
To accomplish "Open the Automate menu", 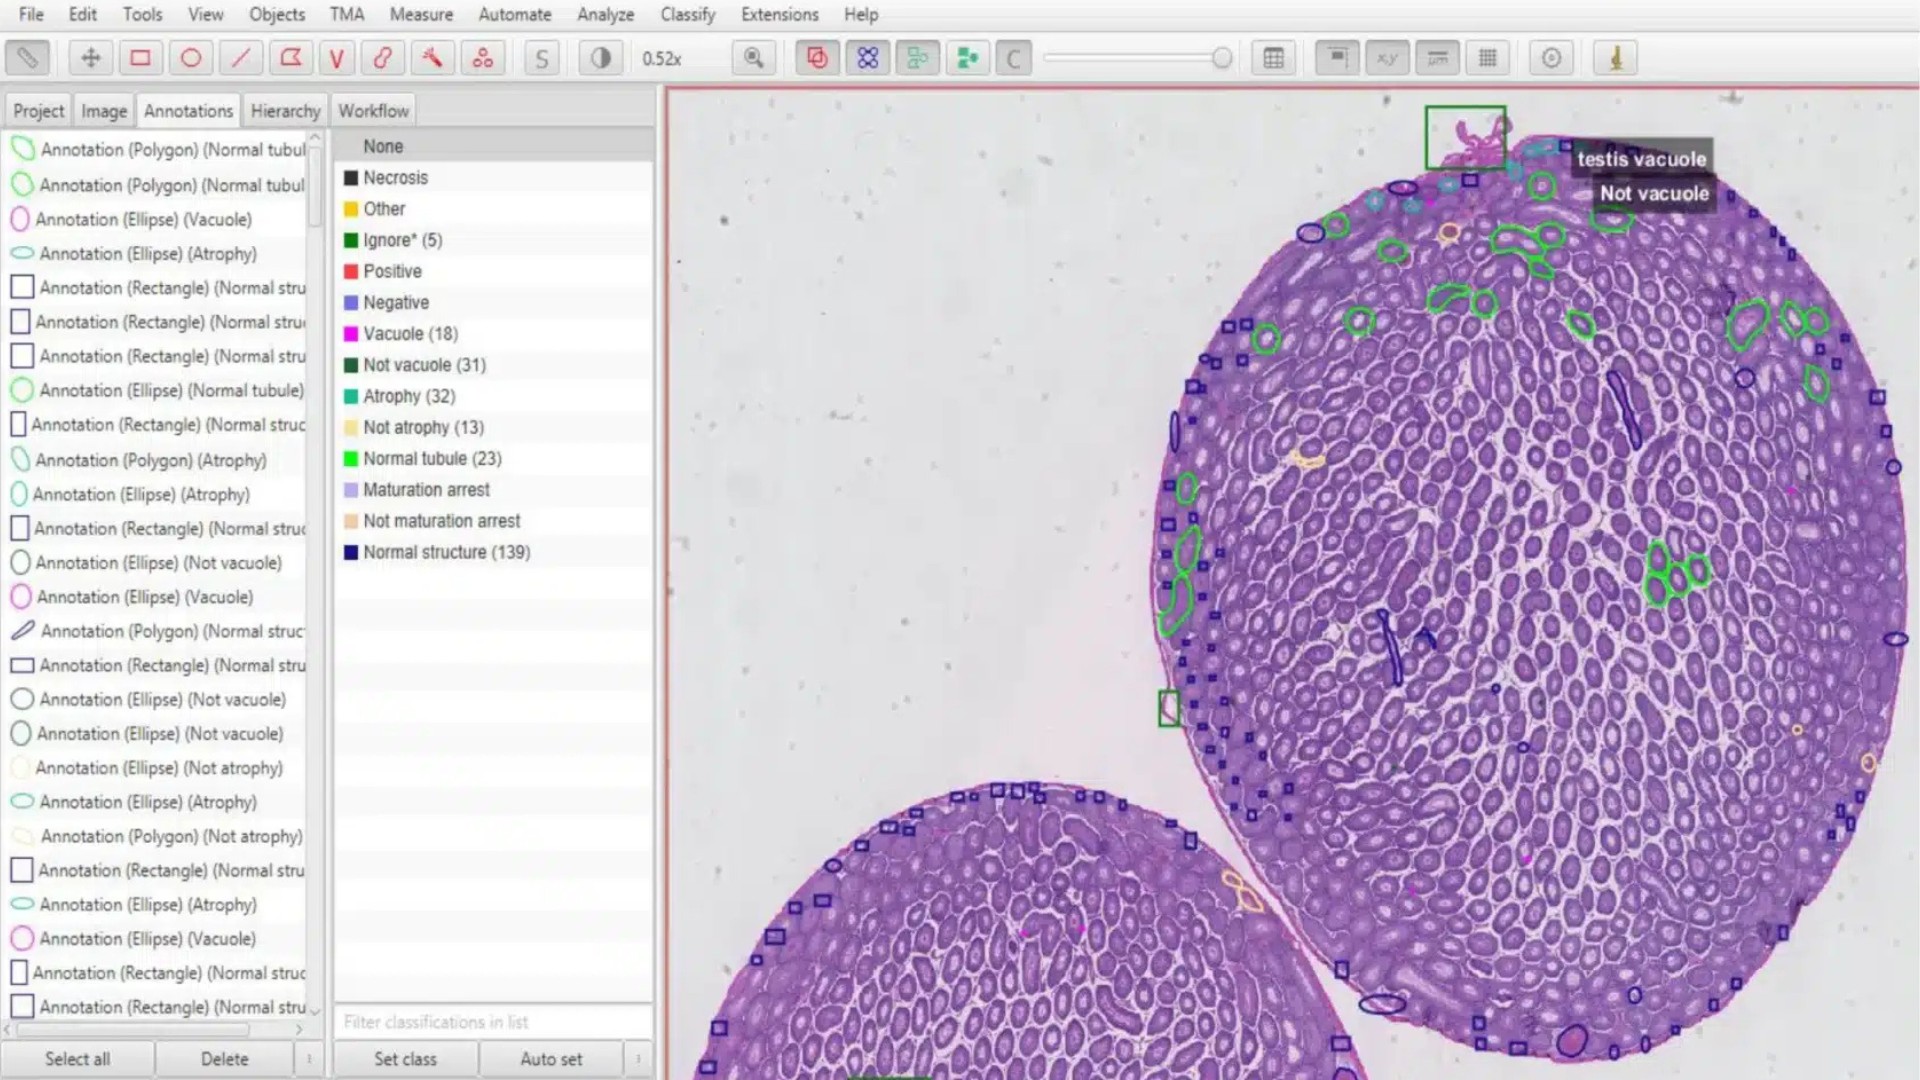I will pyautogui.click(x=515, y=14).
